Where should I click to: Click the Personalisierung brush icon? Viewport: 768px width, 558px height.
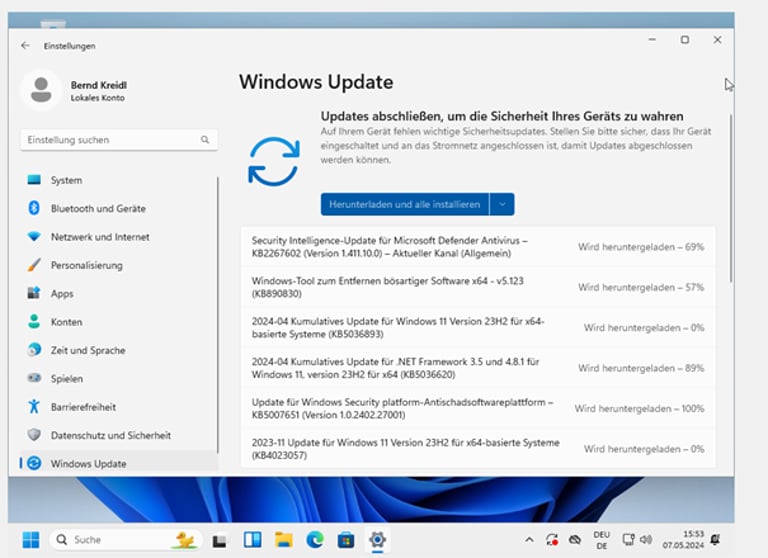[34, 265]
